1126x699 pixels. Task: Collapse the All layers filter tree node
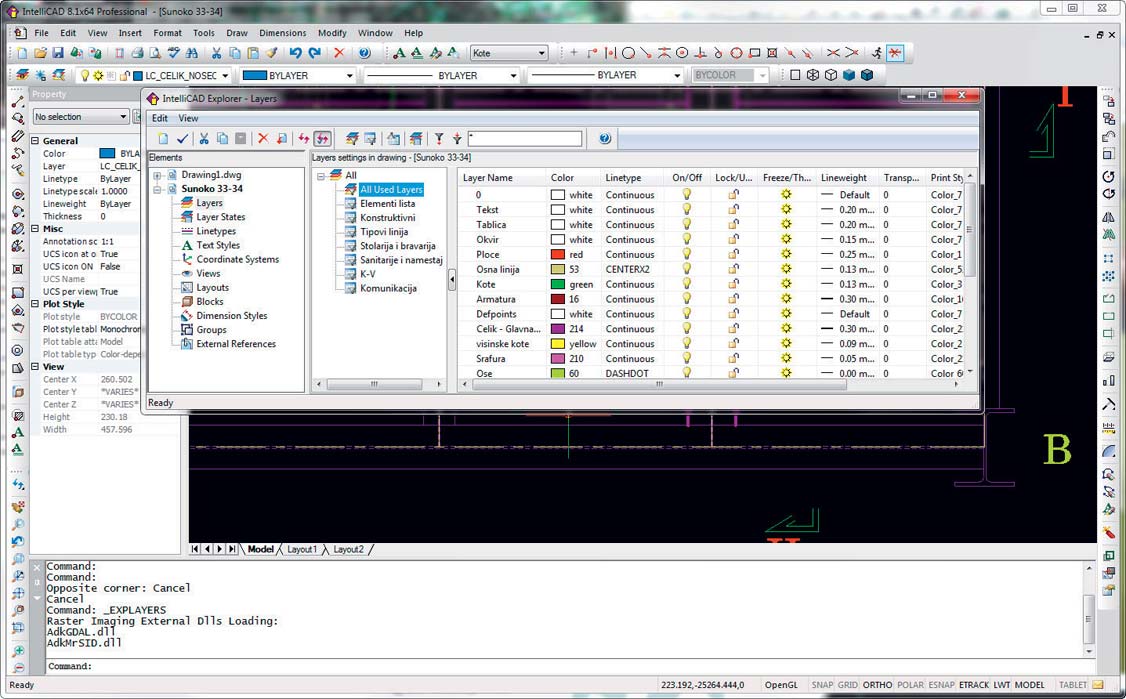[x=321, y=175]
